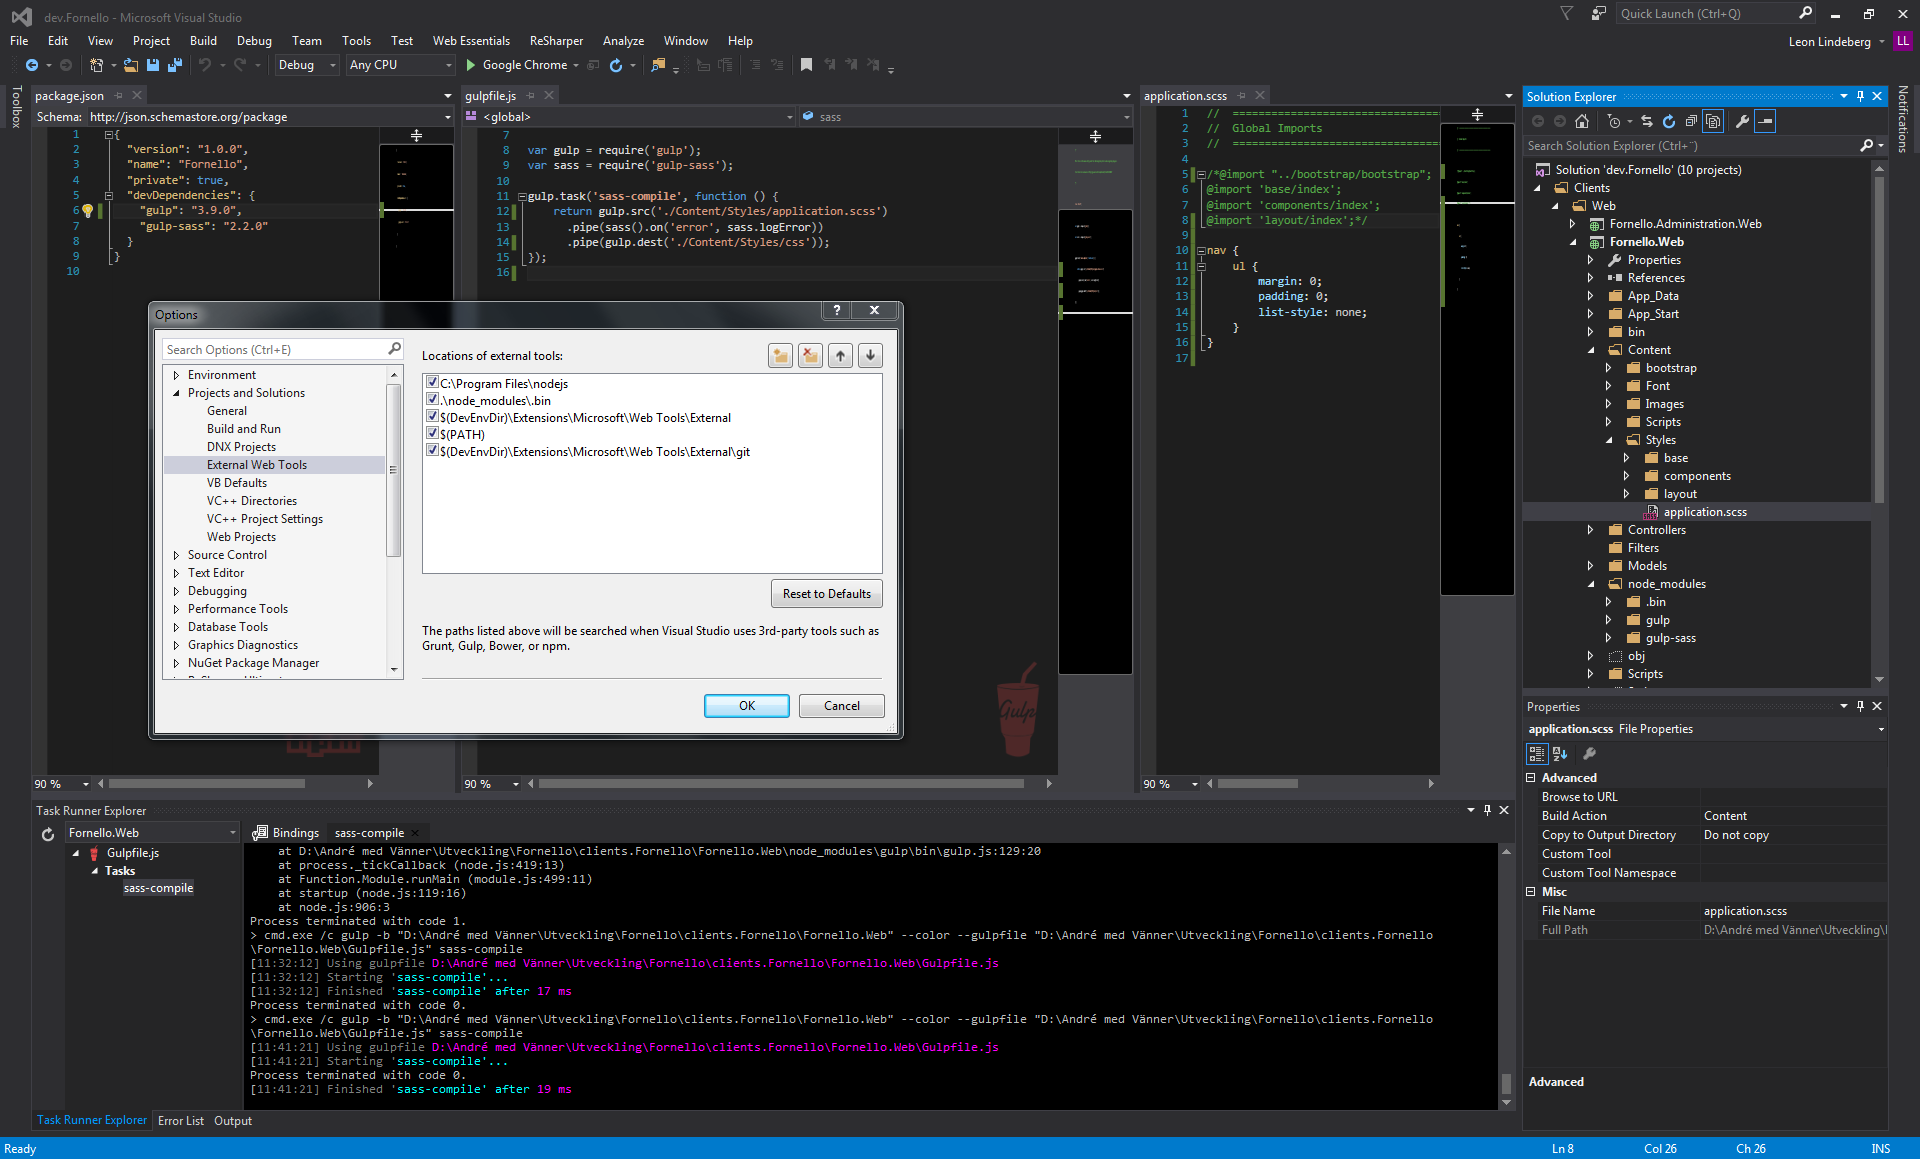This screenshot has width=1920, height=1159.
Task: Move selected path down in Options dialog
Action: click(x=870, y=355)
